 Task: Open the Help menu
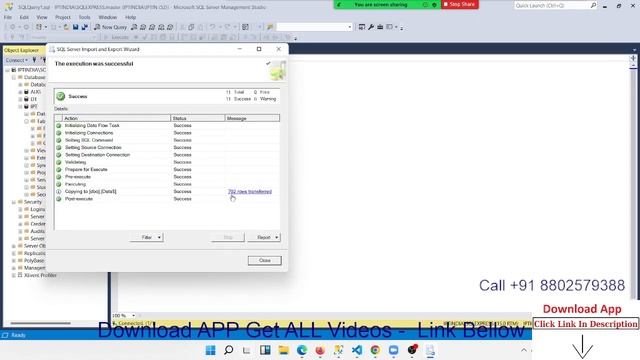(x=130, y=17)
